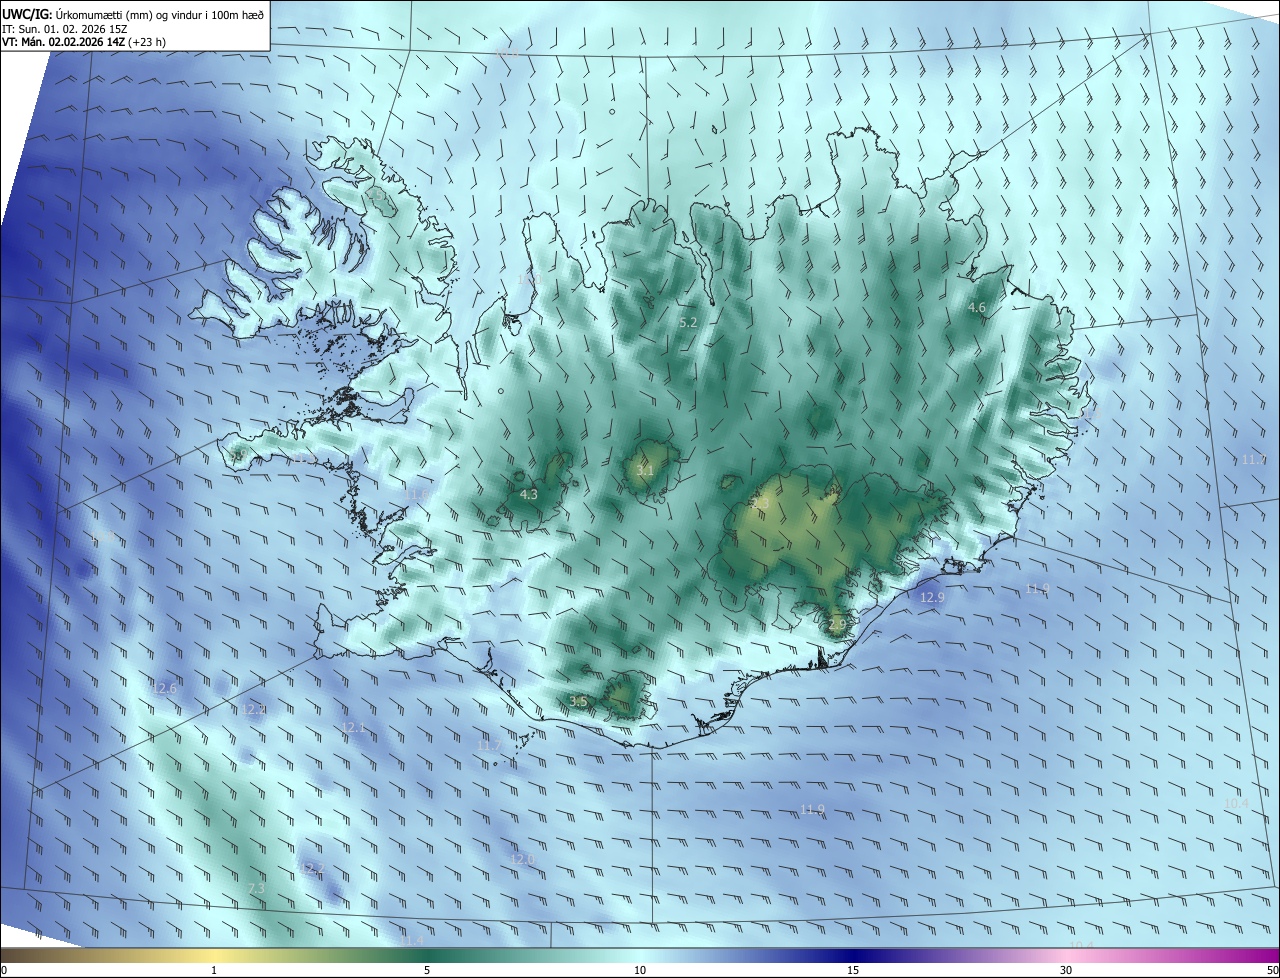The width and height of the screenshot is (1280, 978).
Task: Click the 3.1 value label on the glacier
Action: (645, 471)
